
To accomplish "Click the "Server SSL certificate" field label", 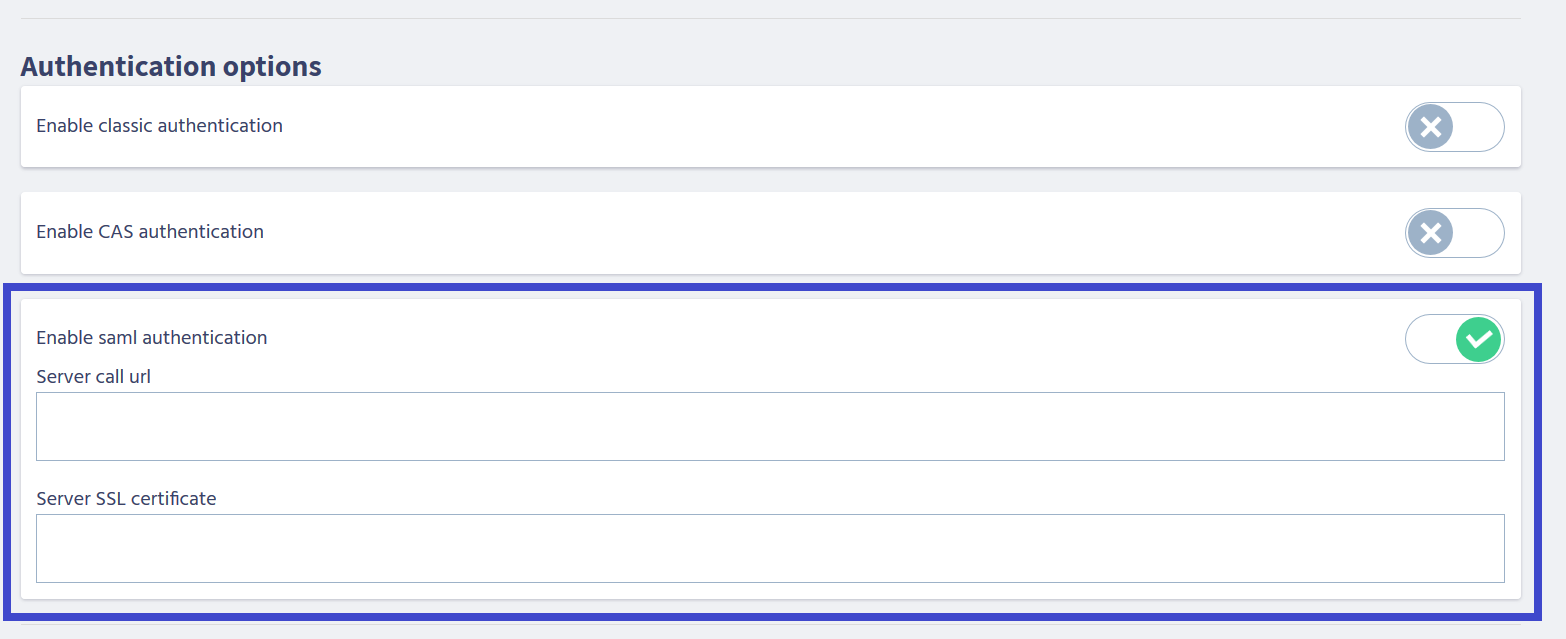I will click(x=126, y=498).
